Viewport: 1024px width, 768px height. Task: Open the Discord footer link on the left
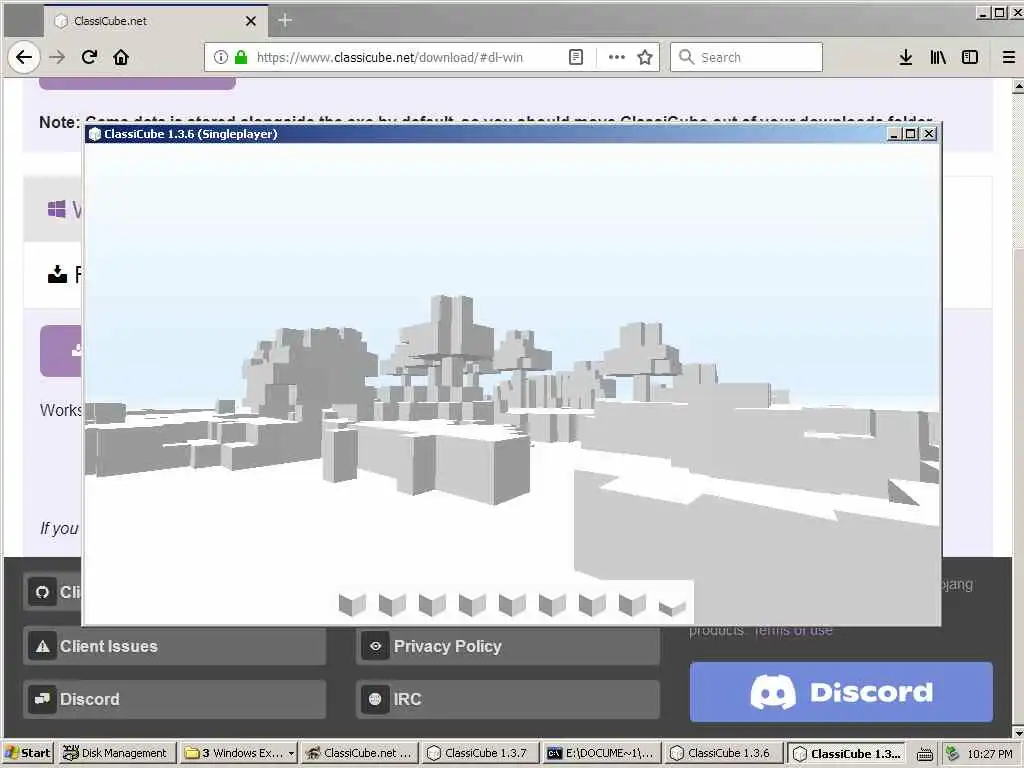pyautogui.click(x=174, y=699)
